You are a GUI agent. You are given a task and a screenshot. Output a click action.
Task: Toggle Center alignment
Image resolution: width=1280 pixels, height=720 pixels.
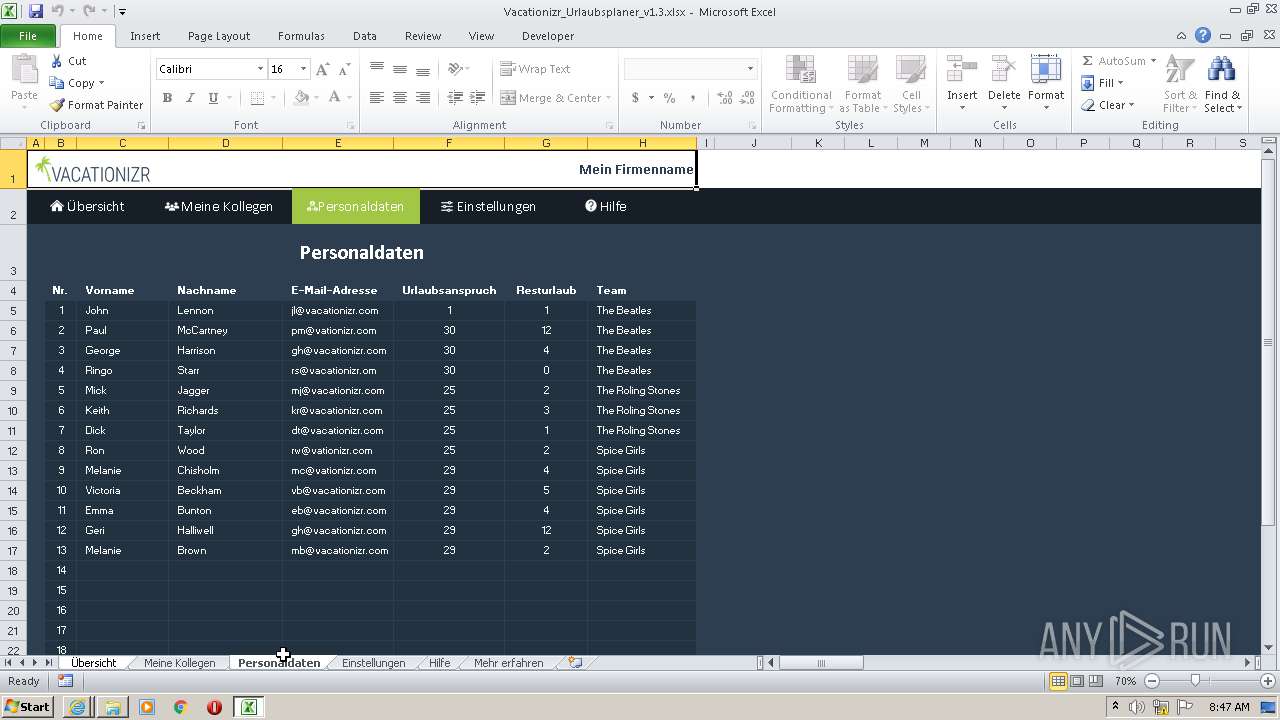click(x=400, y=98)
